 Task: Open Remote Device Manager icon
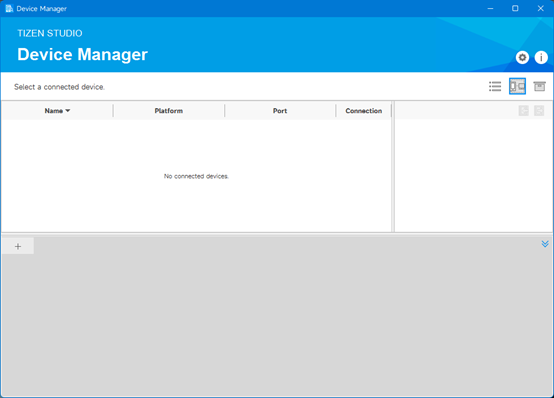(517, 86)
